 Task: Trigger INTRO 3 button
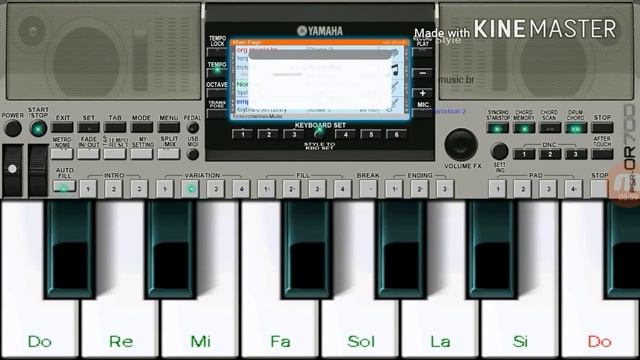coord(139,189)
